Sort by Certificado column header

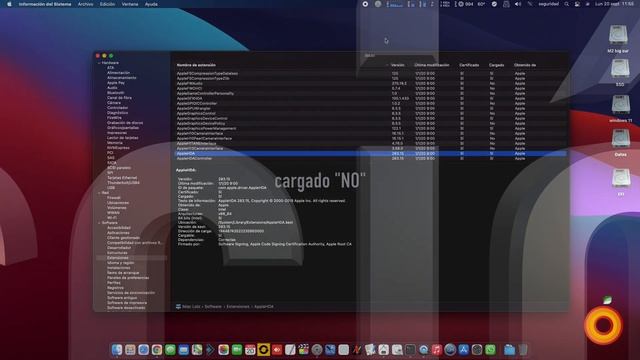pyautogui.click(x=469, y=65)
